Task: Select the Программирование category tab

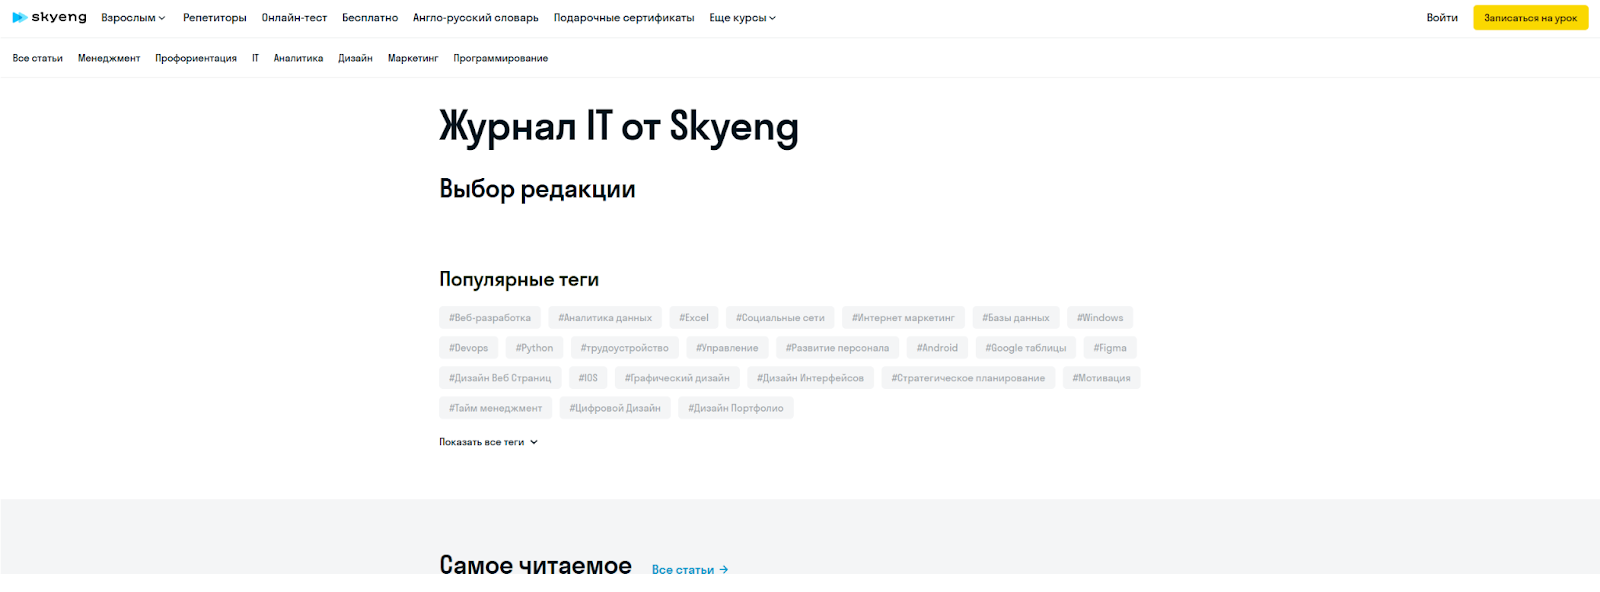Action: pos(500,58)
